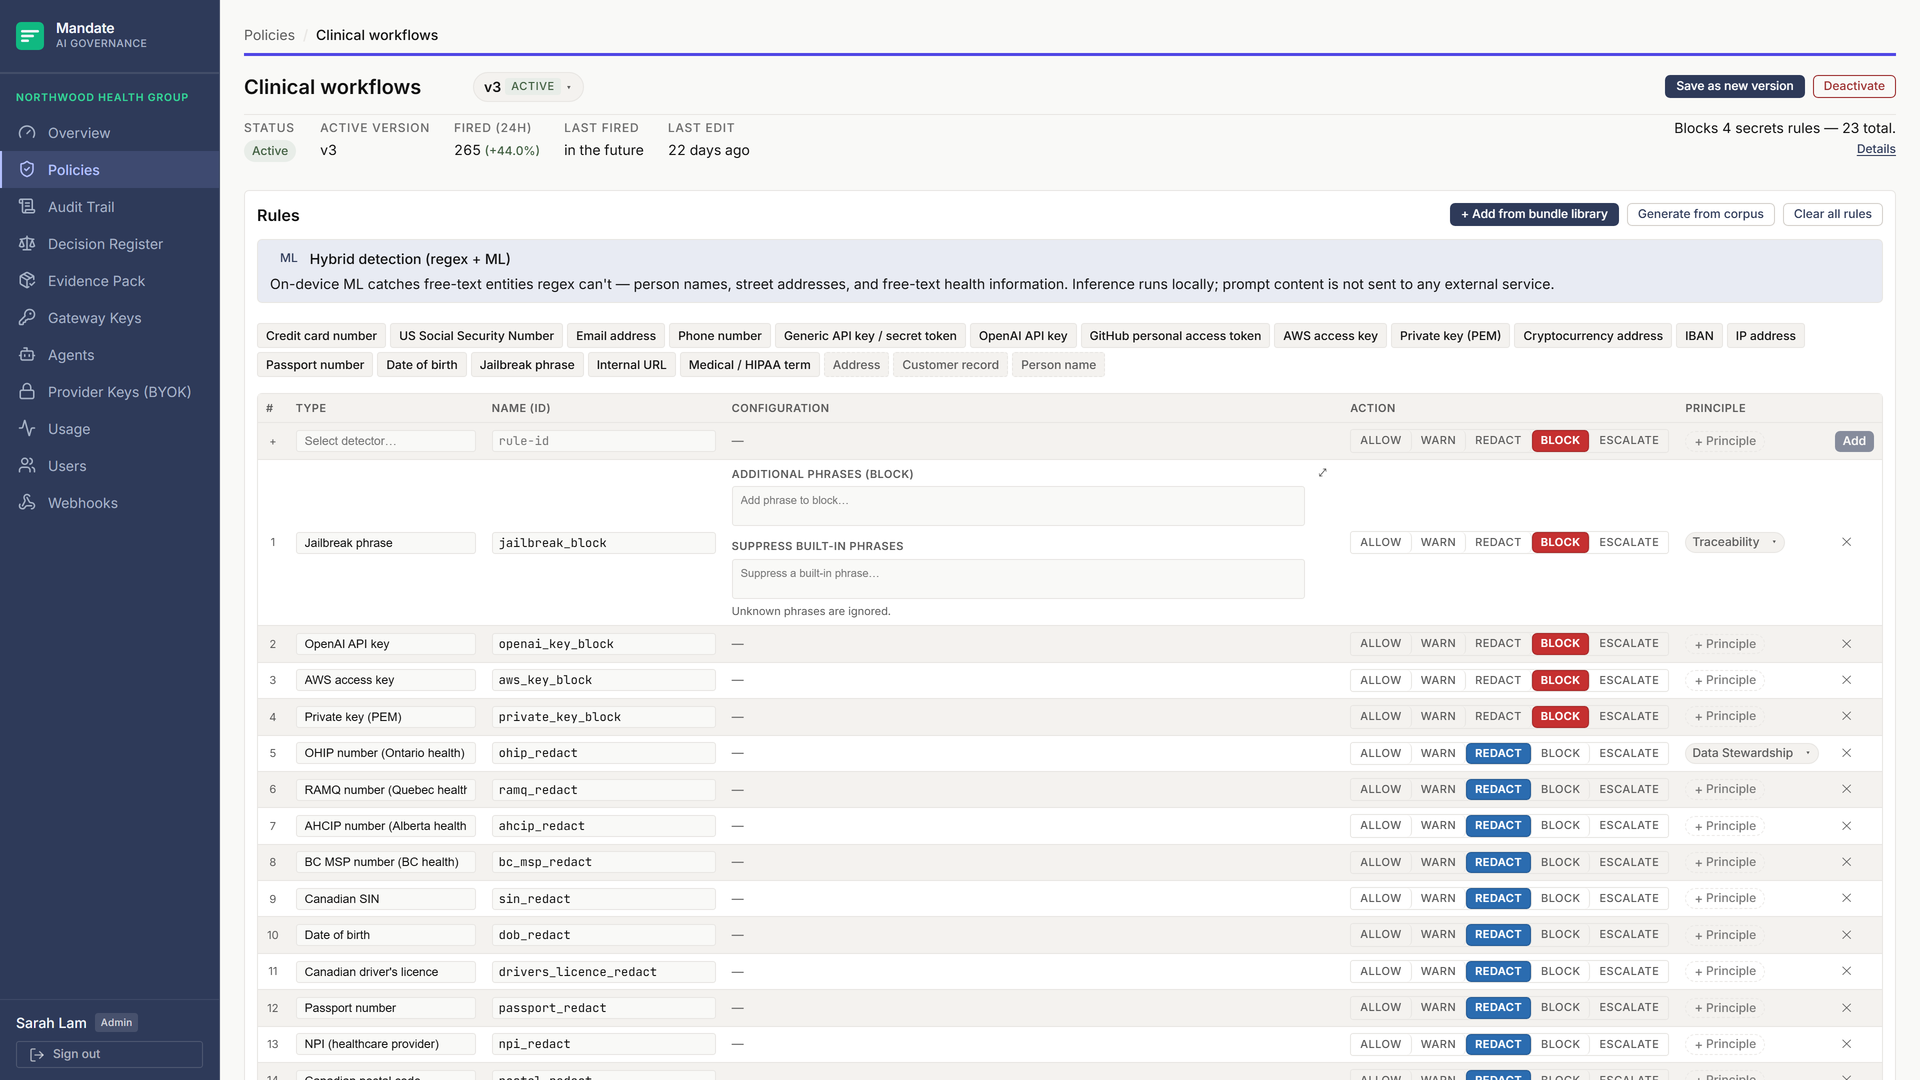Click Policies breadcrumb link

[269, 35]
